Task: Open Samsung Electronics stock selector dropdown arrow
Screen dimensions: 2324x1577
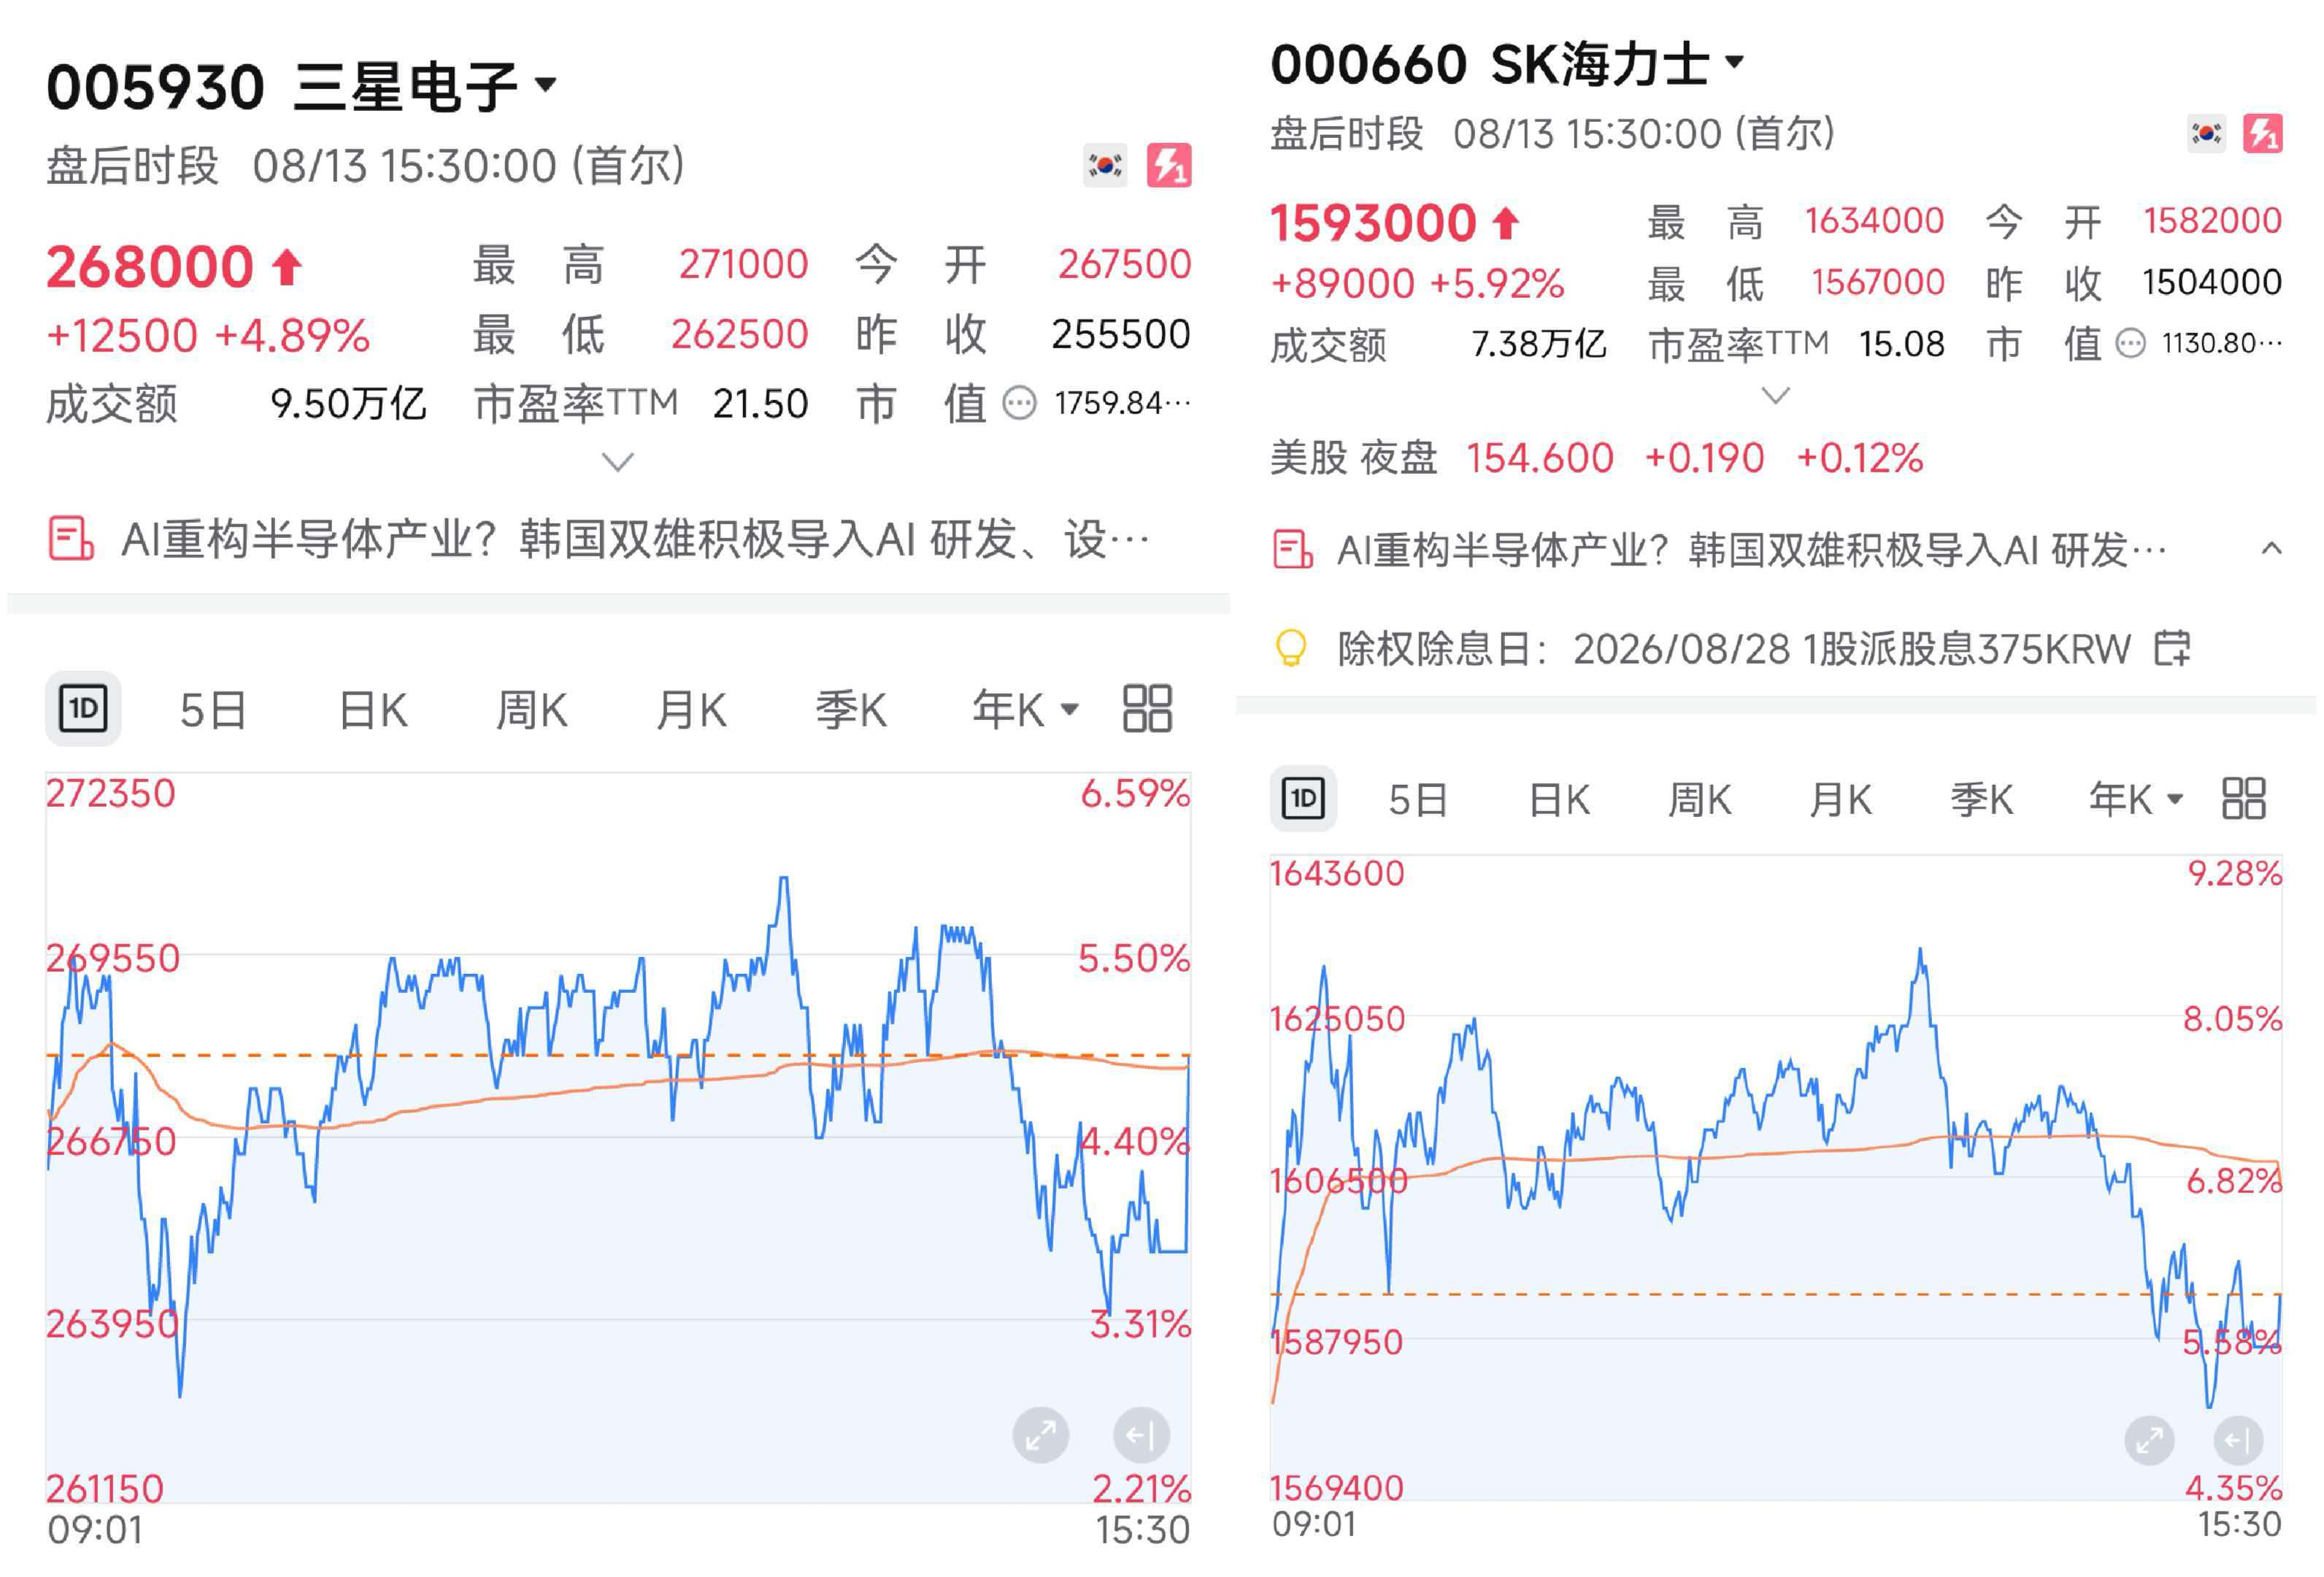Action: [x=545, y=84]
